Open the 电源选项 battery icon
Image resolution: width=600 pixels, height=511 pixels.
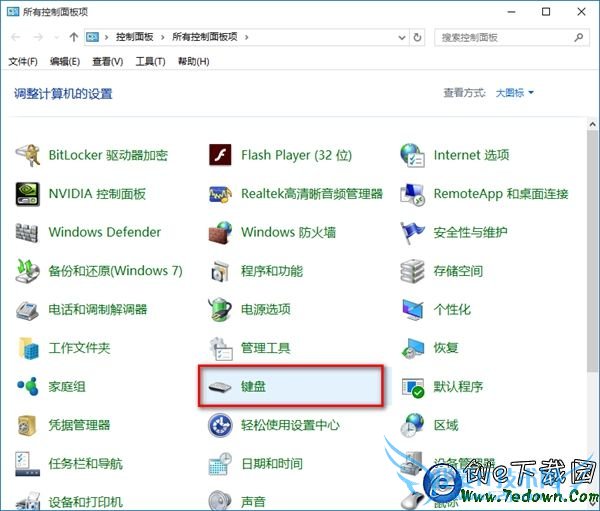click(x=220, y=310)
